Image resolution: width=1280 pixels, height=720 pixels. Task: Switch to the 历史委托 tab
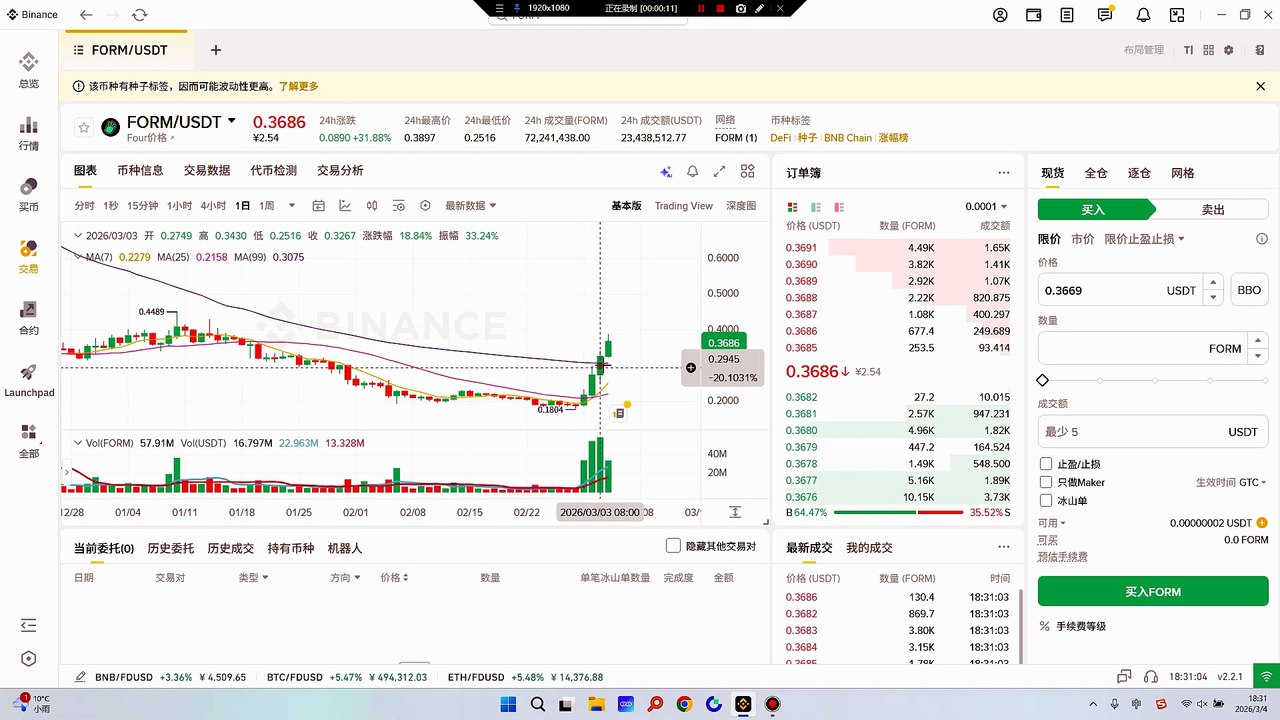point(170,549)
